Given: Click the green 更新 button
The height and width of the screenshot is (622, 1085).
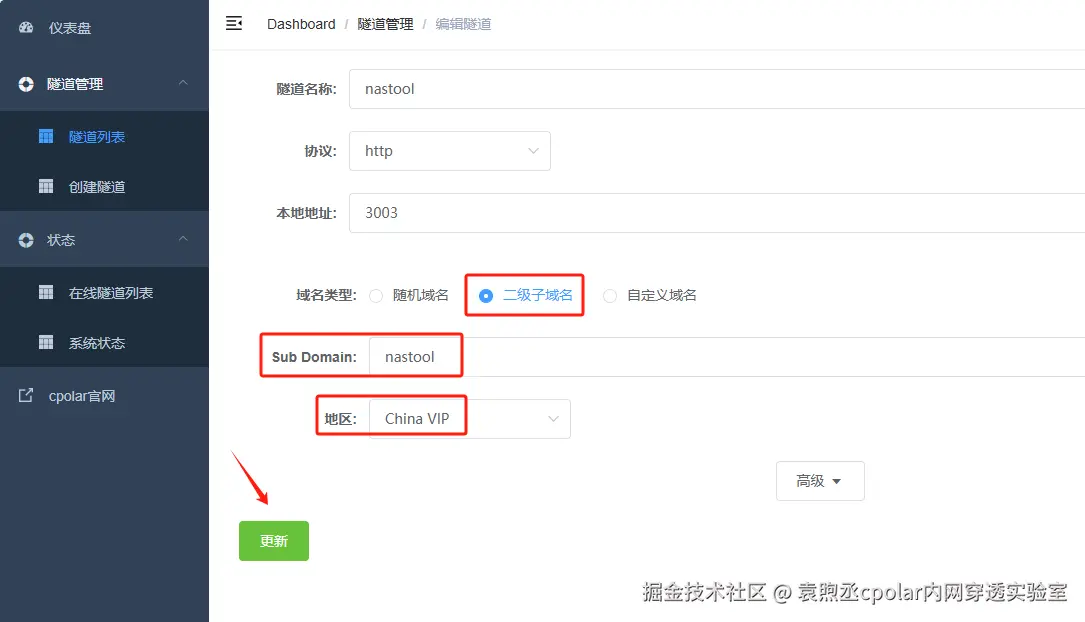Looking at the screenshot, I should (274, 541).
